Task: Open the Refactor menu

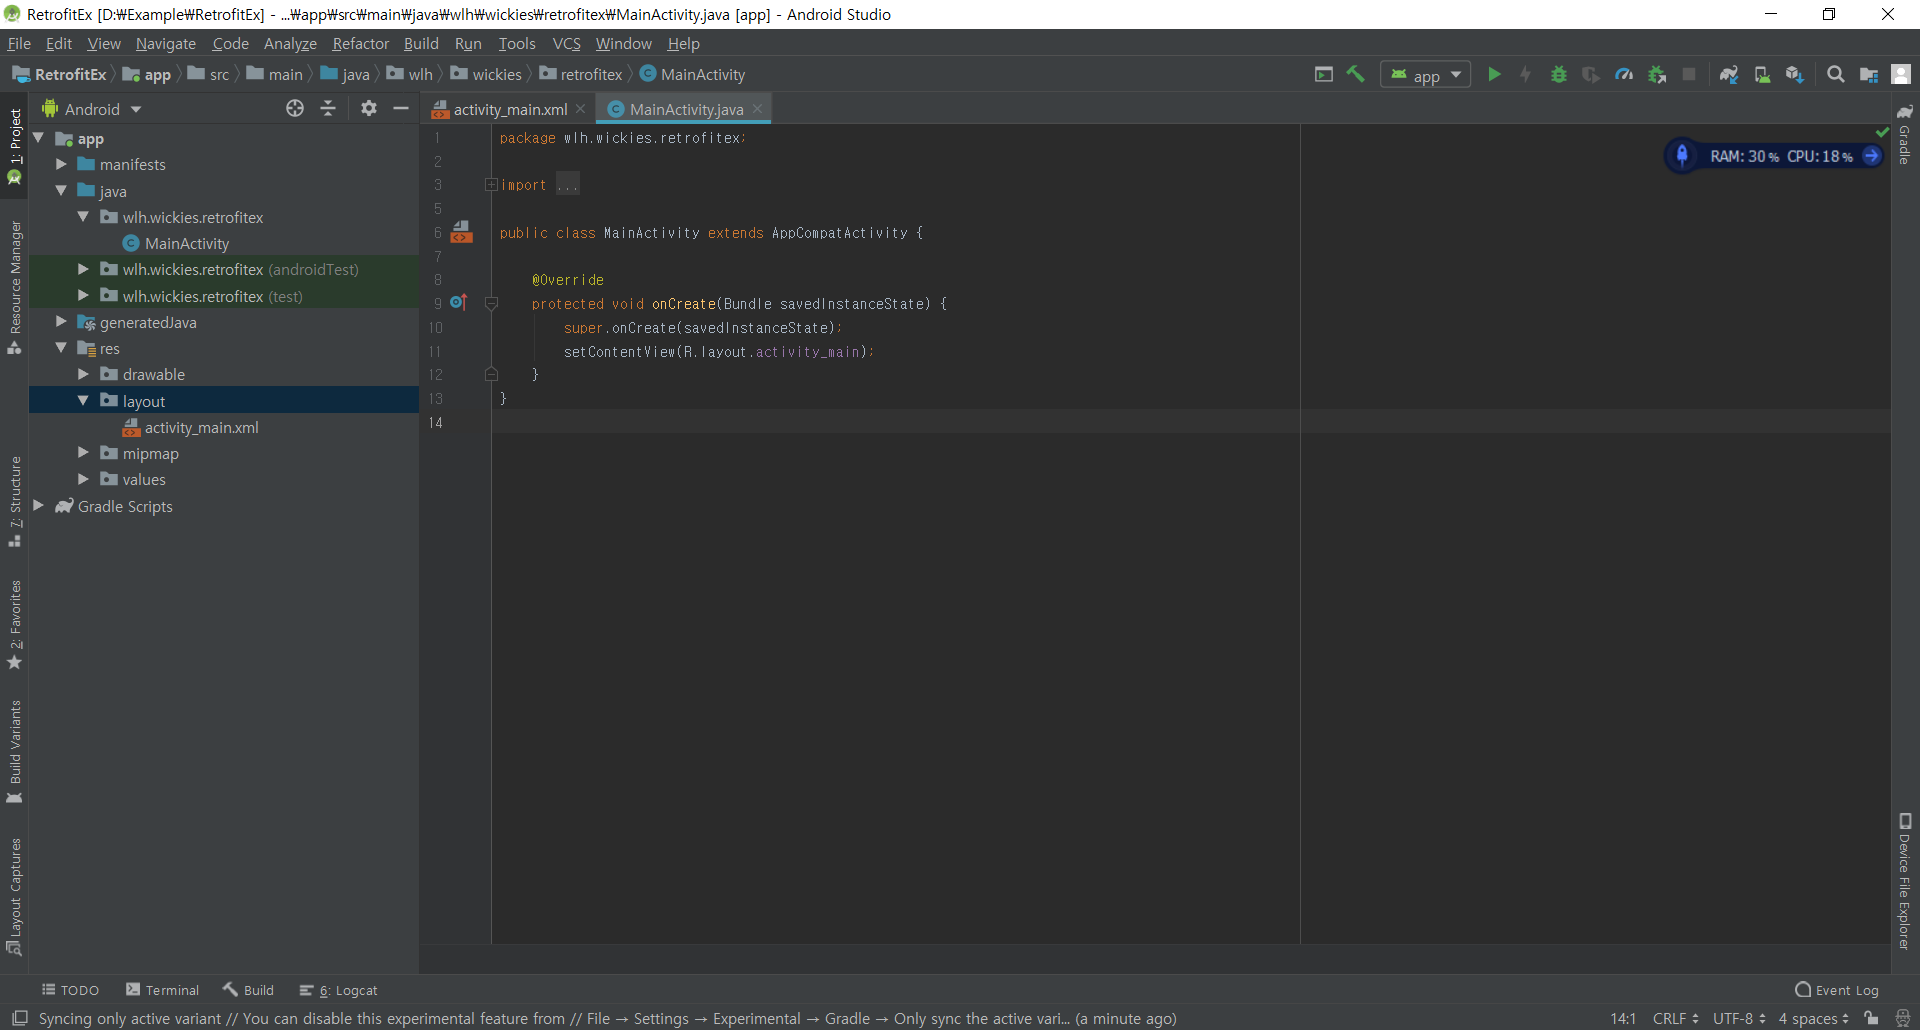Action: (360, 43)
